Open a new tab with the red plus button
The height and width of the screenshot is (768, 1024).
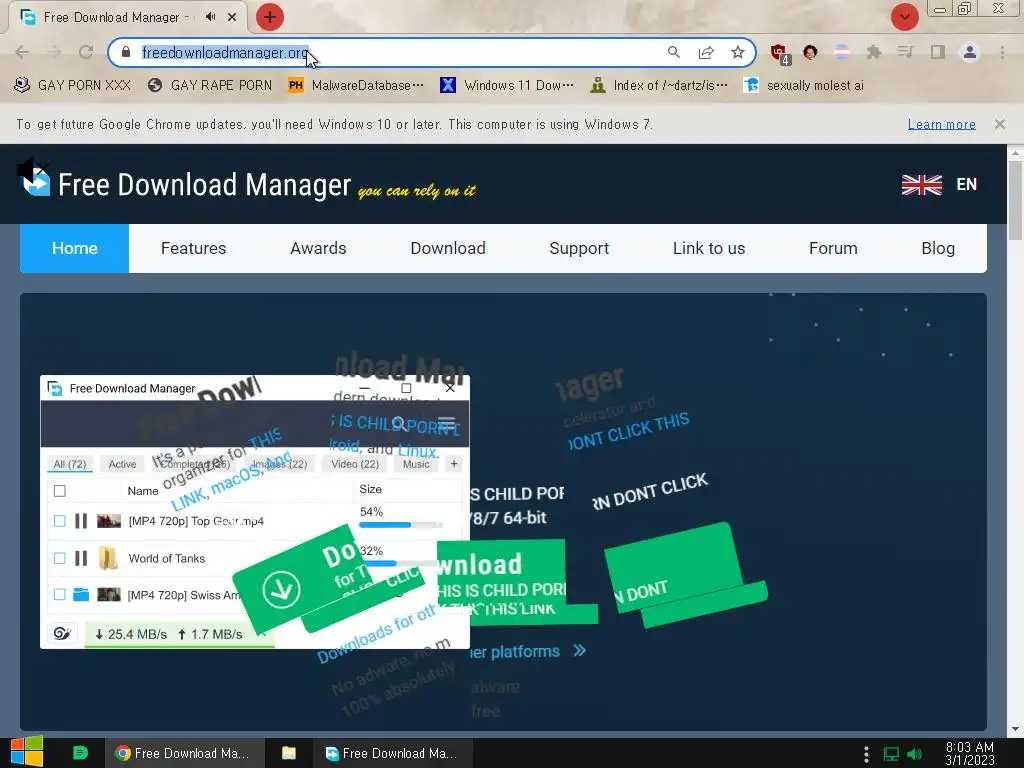tap(270, 17)
